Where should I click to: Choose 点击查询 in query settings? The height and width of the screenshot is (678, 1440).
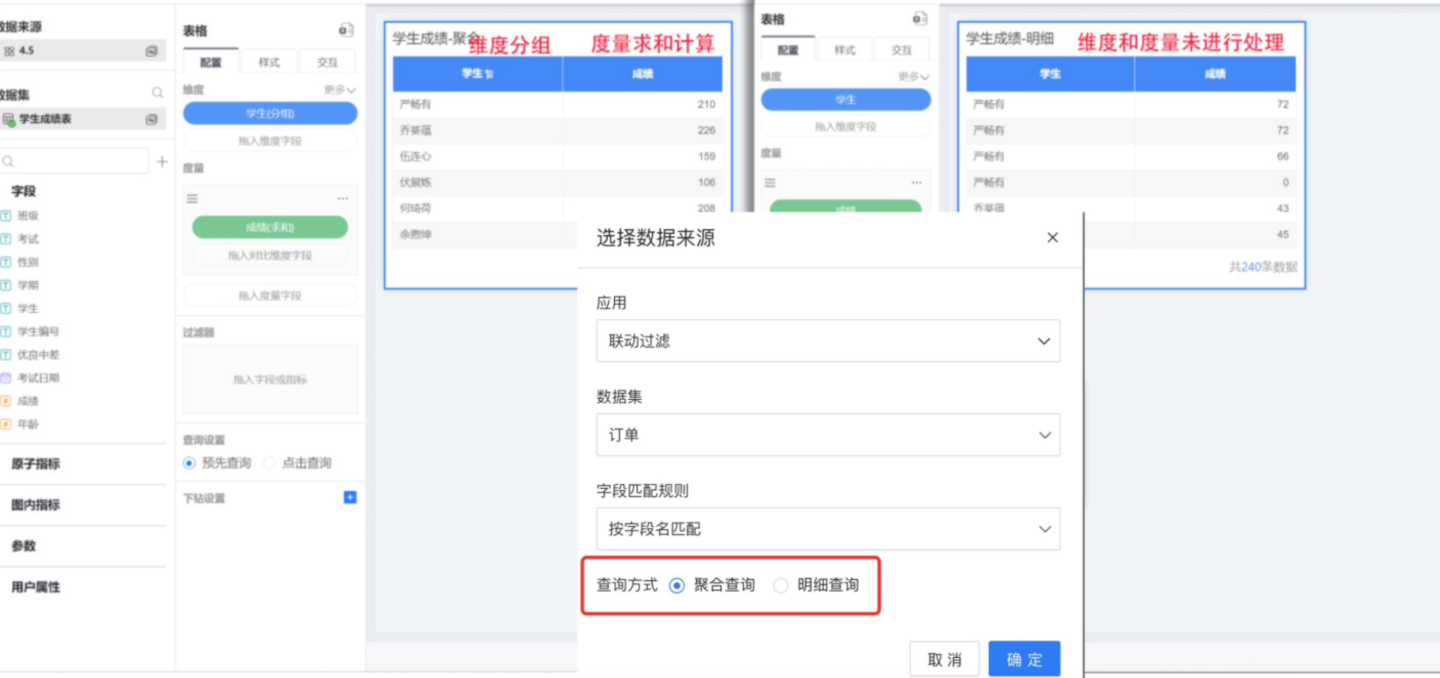click(270, 463)
